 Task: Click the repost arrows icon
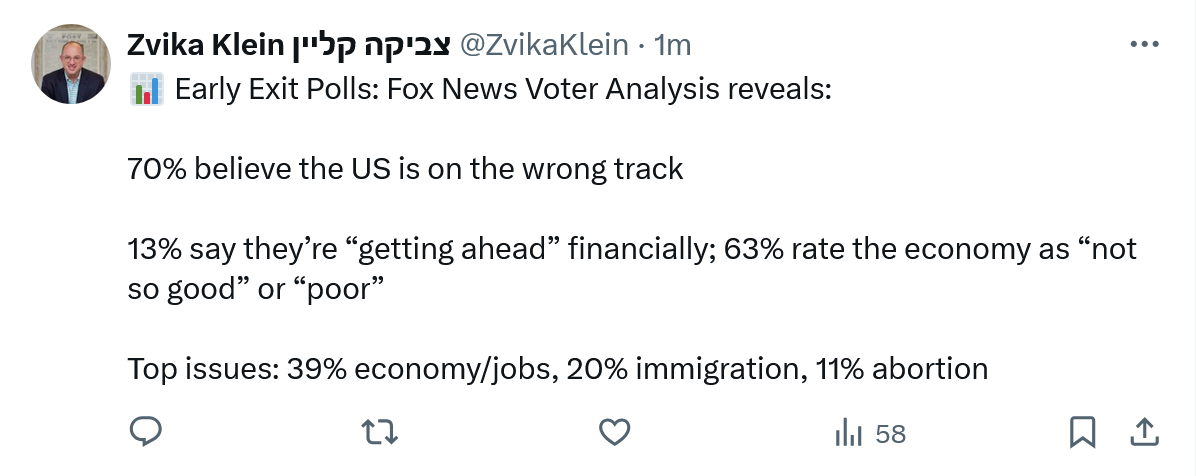tap(380, 432)
